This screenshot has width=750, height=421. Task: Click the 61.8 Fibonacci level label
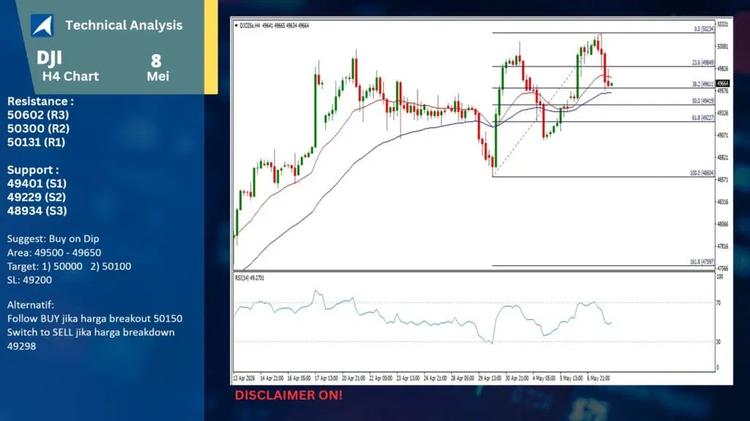703,118
